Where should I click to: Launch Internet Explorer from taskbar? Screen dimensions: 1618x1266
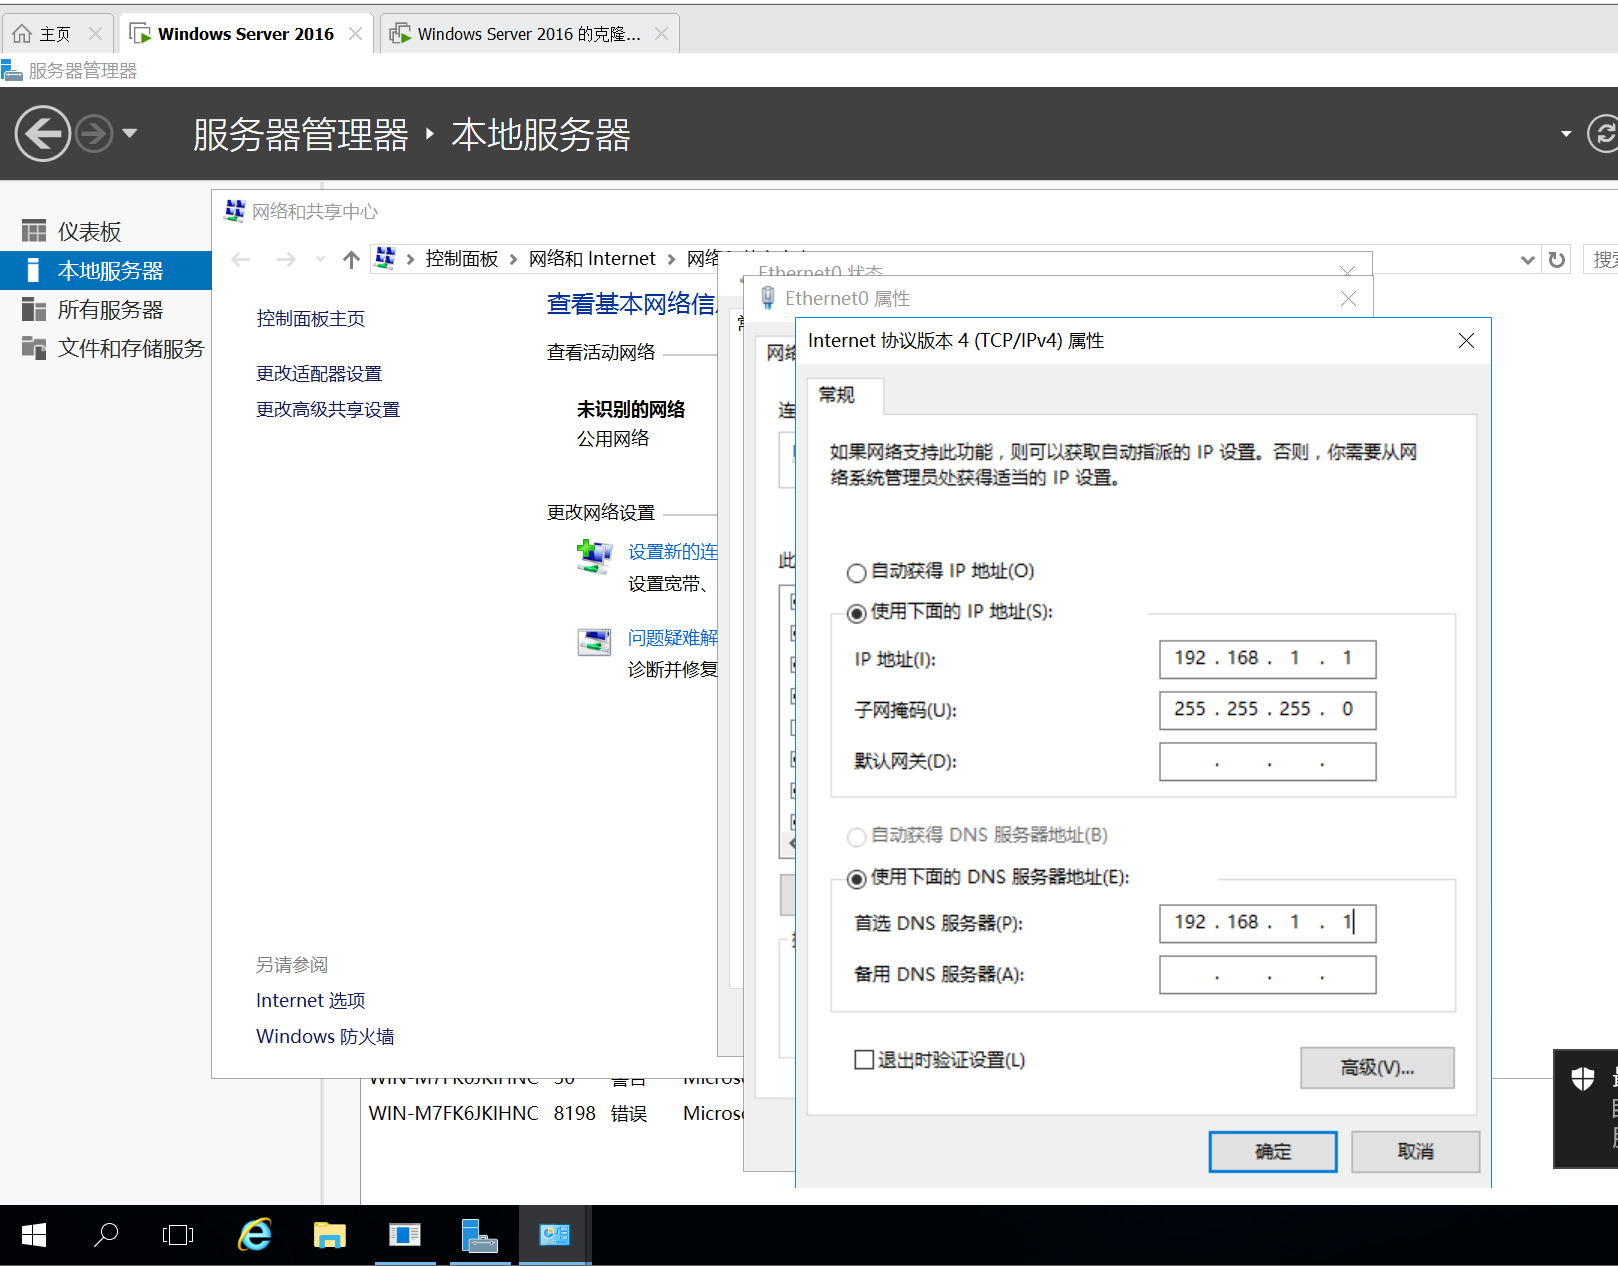pyautogui.click(x=255, y=1235)
